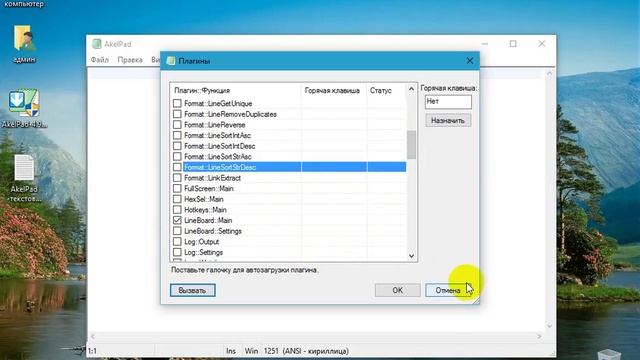The height and width of the screenshot is (360, 640).
Task: Click the Горячая клавиша column header
Action: [334, 90]
